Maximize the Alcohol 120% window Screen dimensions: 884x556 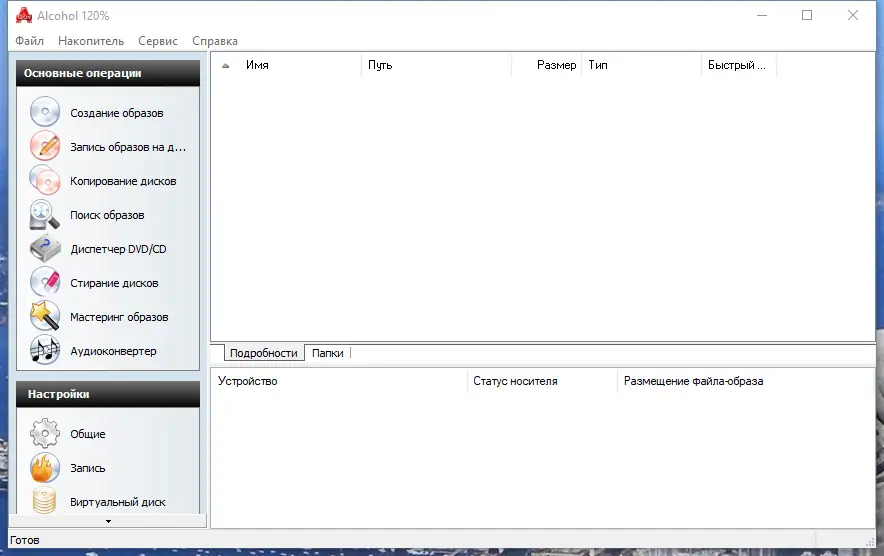[807, 15]
